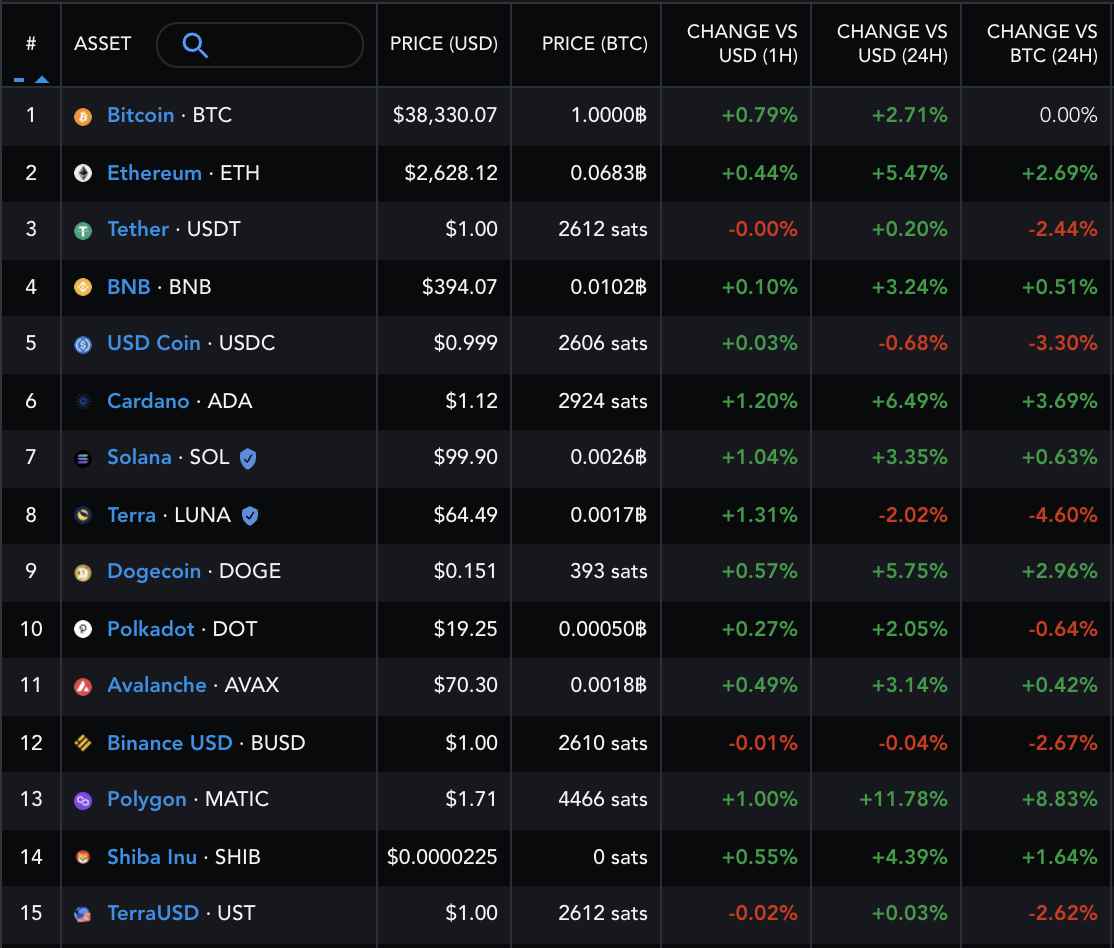Image resolution: width=1114 pixels, height=948 pixels.
Task: Click the Polygon purple logo icon
Action: tap(83, 800)
